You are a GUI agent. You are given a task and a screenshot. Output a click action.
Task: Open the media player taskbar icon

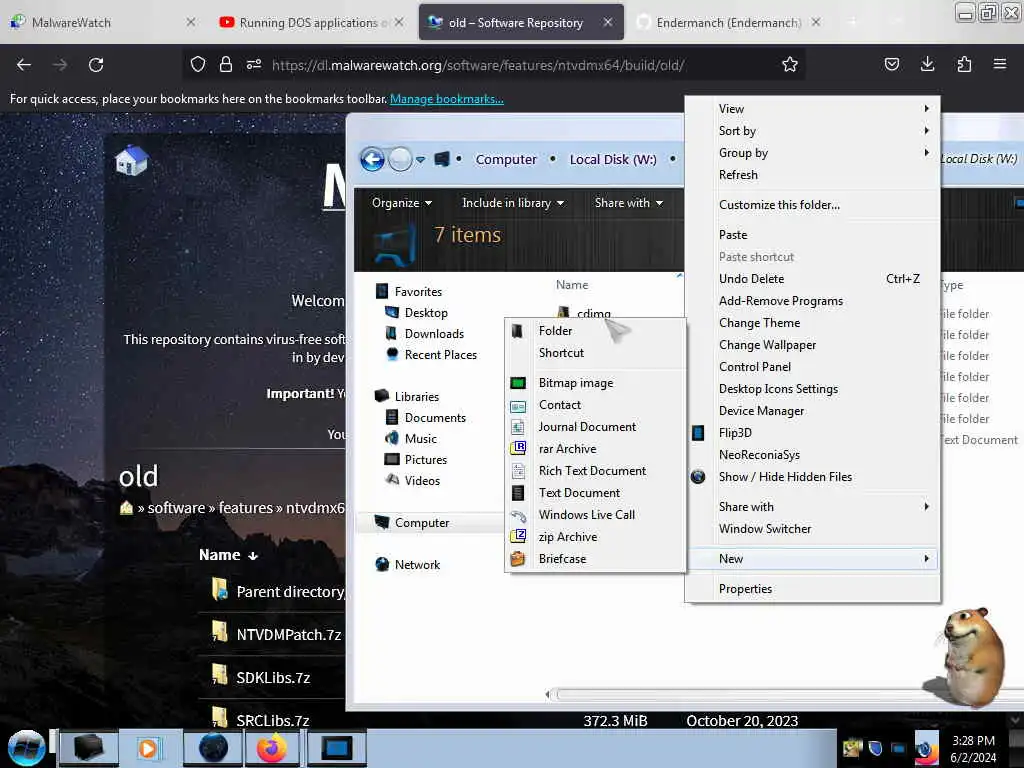[x=148, y=748]
